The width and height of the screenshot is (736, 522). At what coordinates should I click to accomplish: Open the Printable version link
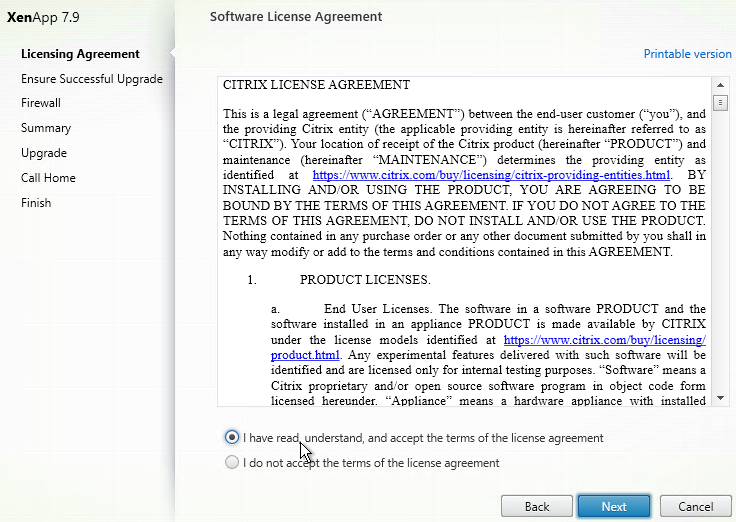coord(687,54)
